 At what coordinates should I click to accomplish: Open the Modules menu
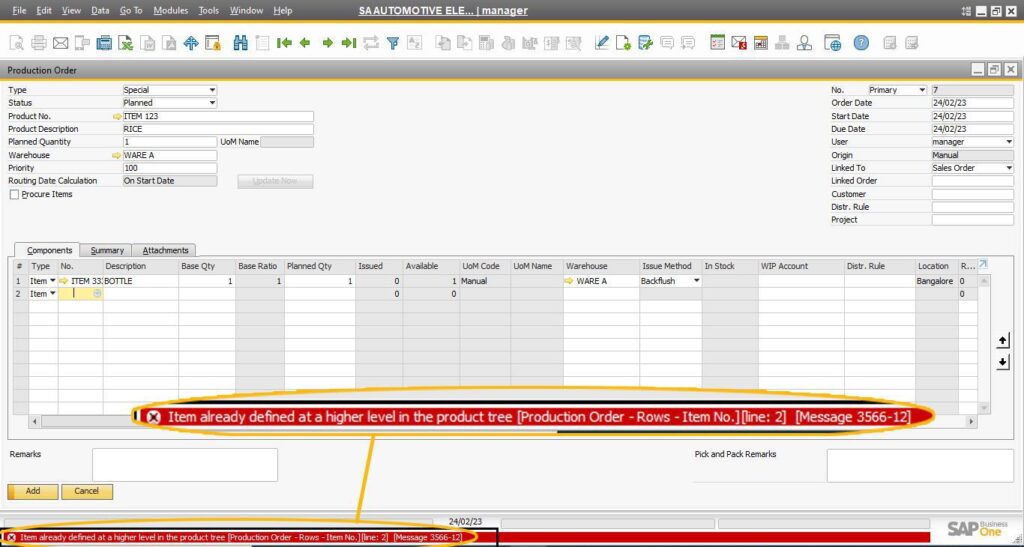(170, 10)
